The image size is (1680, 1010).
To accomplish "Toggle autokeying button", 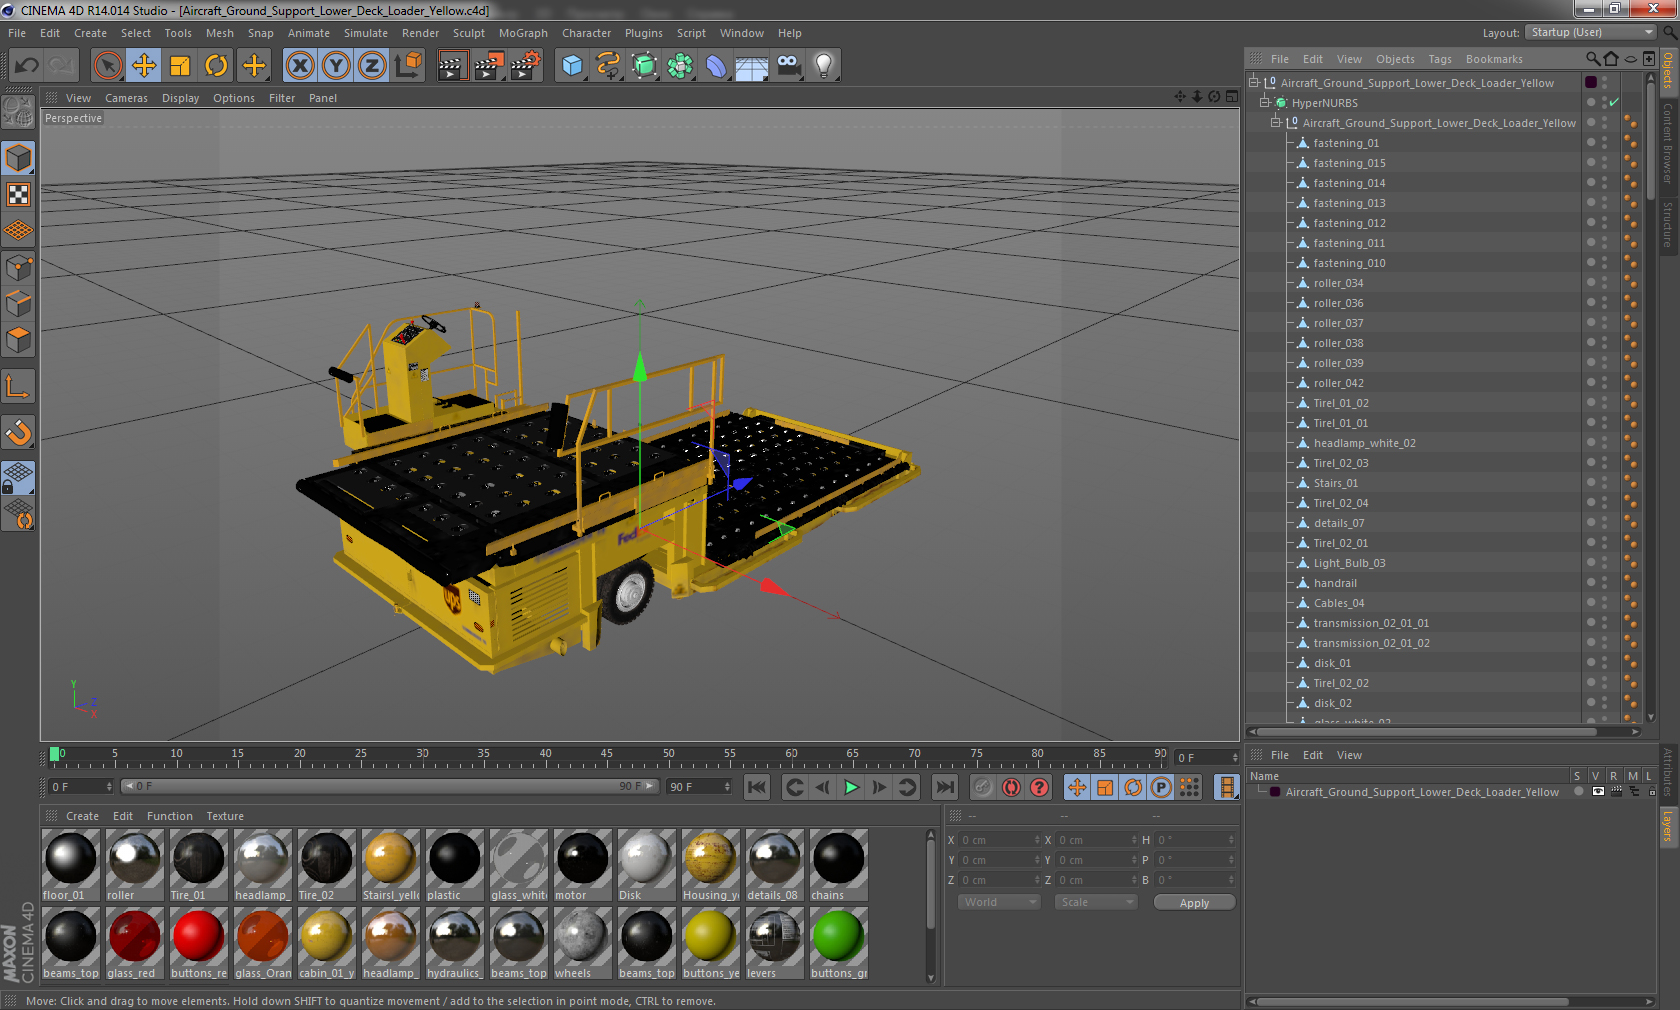I will (1011, 788).
